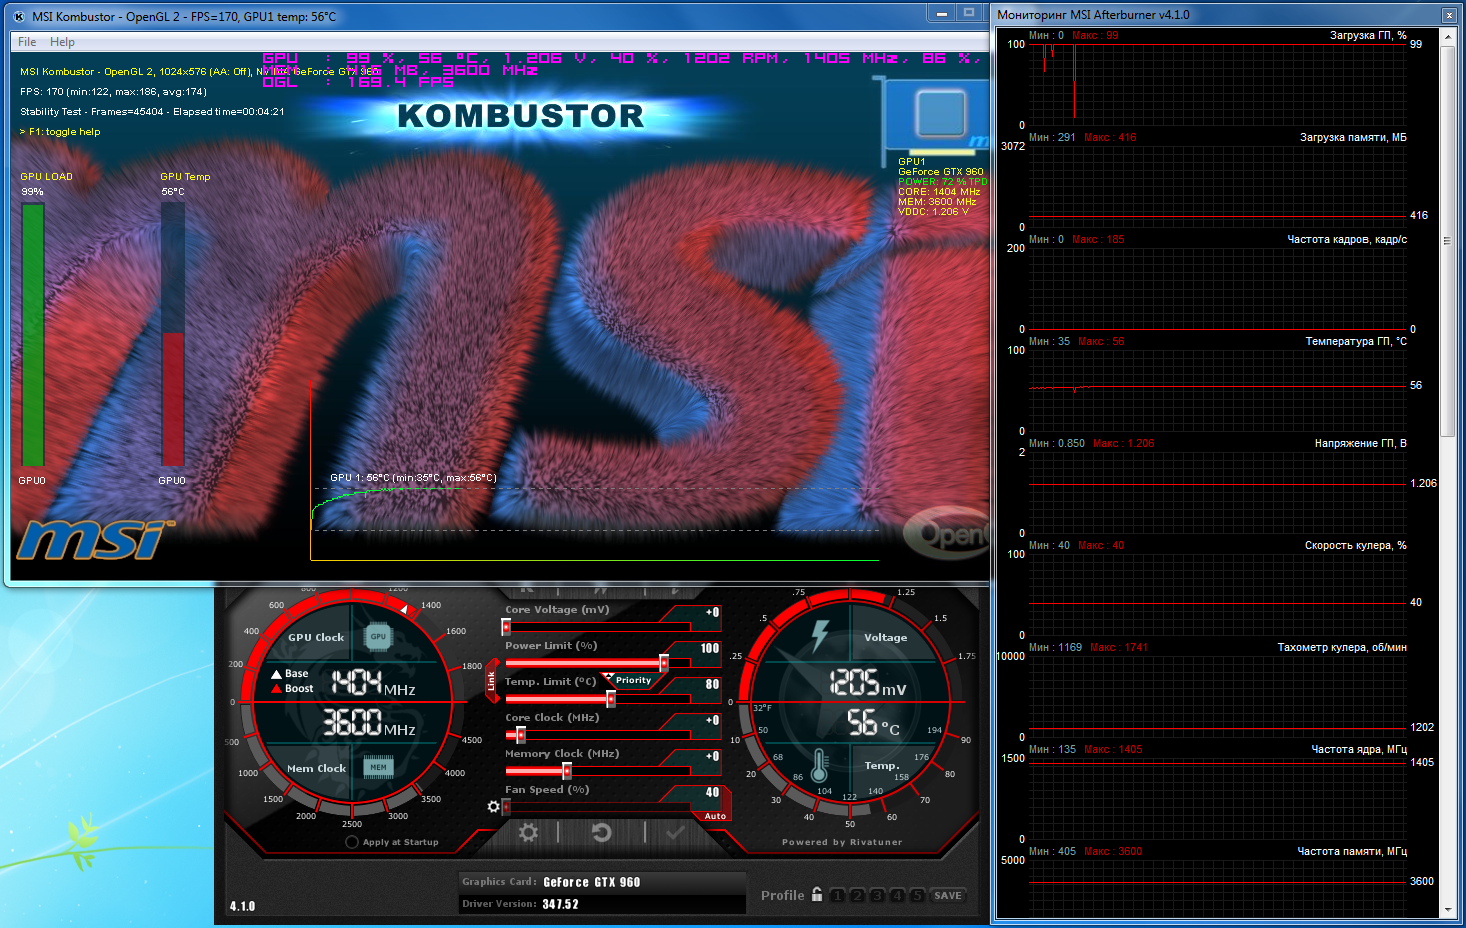Click the Power Limit slider handle
This screenshot has width=1466, height=928.
click(663, 663)
